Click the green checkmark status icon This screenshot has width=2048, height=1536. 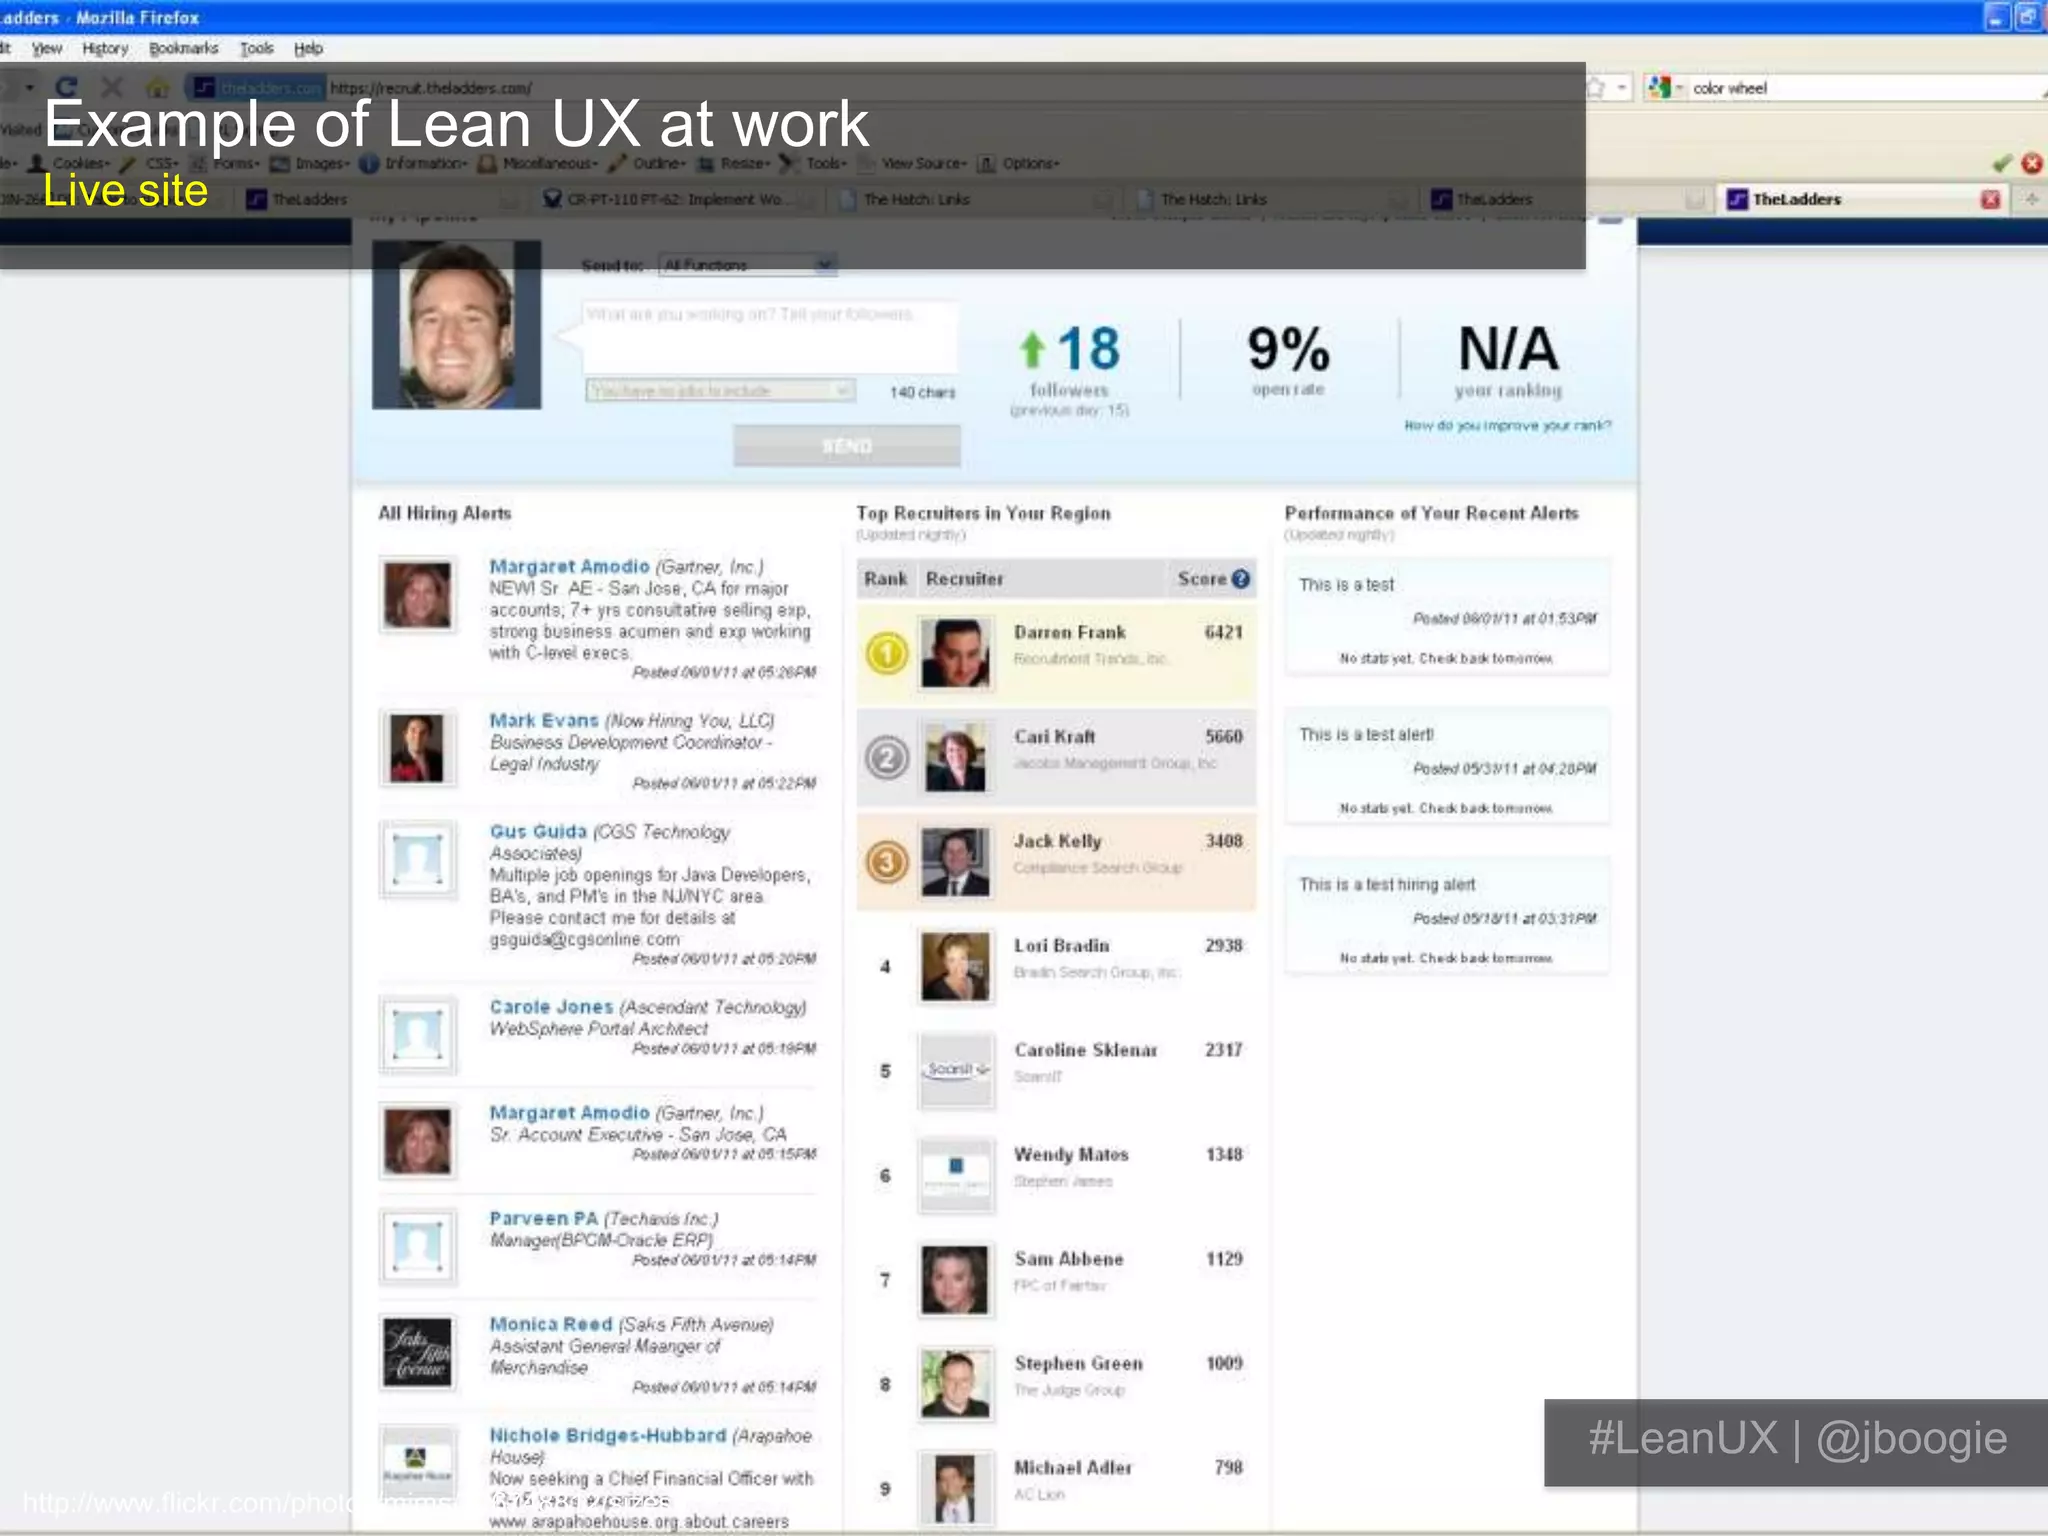2002,163
